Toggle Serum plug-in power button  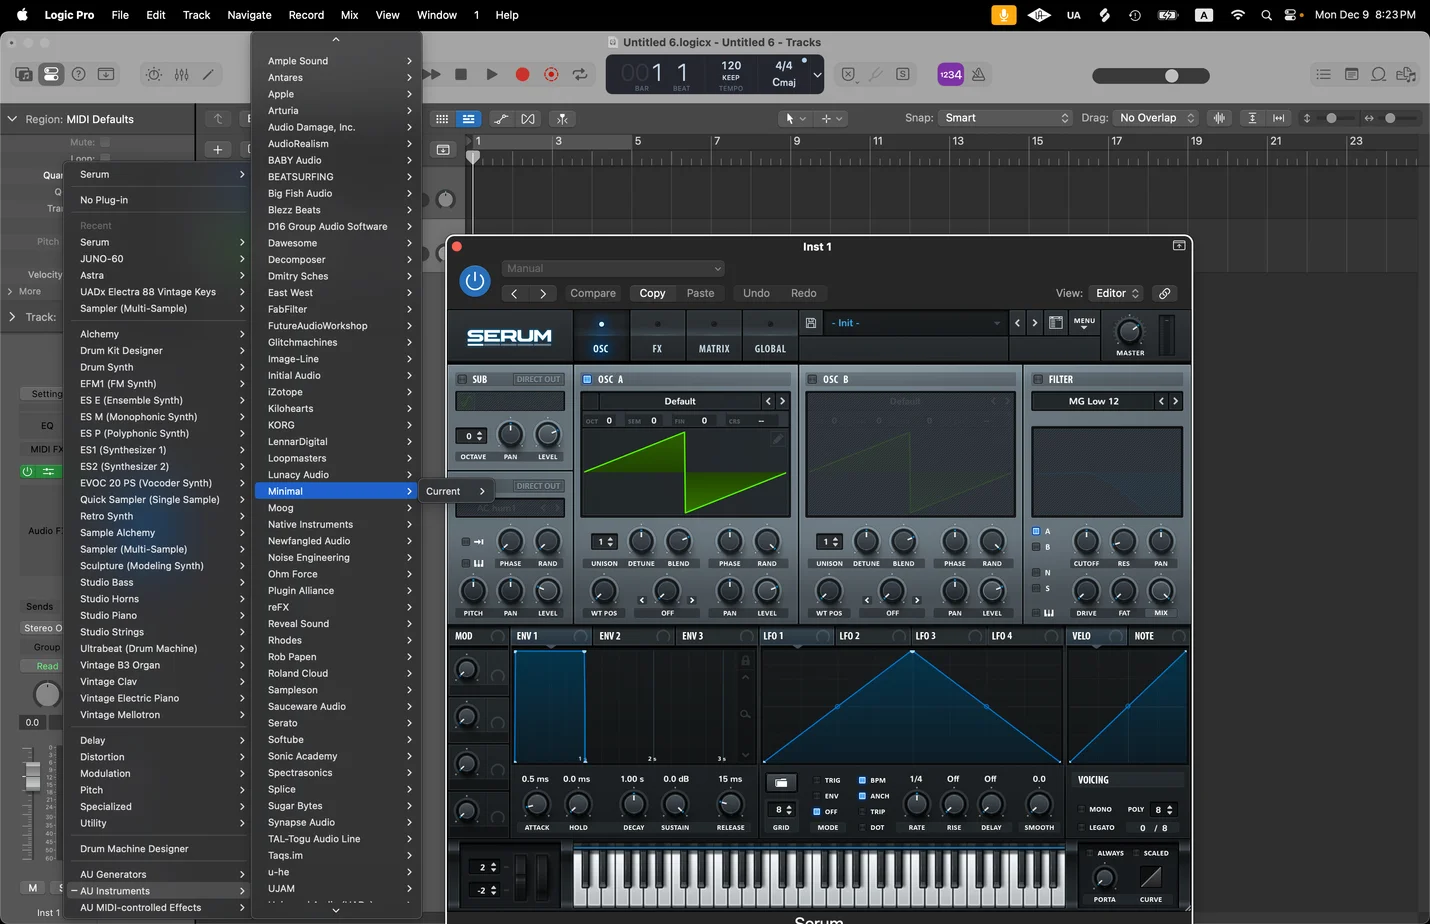point(475,281)
